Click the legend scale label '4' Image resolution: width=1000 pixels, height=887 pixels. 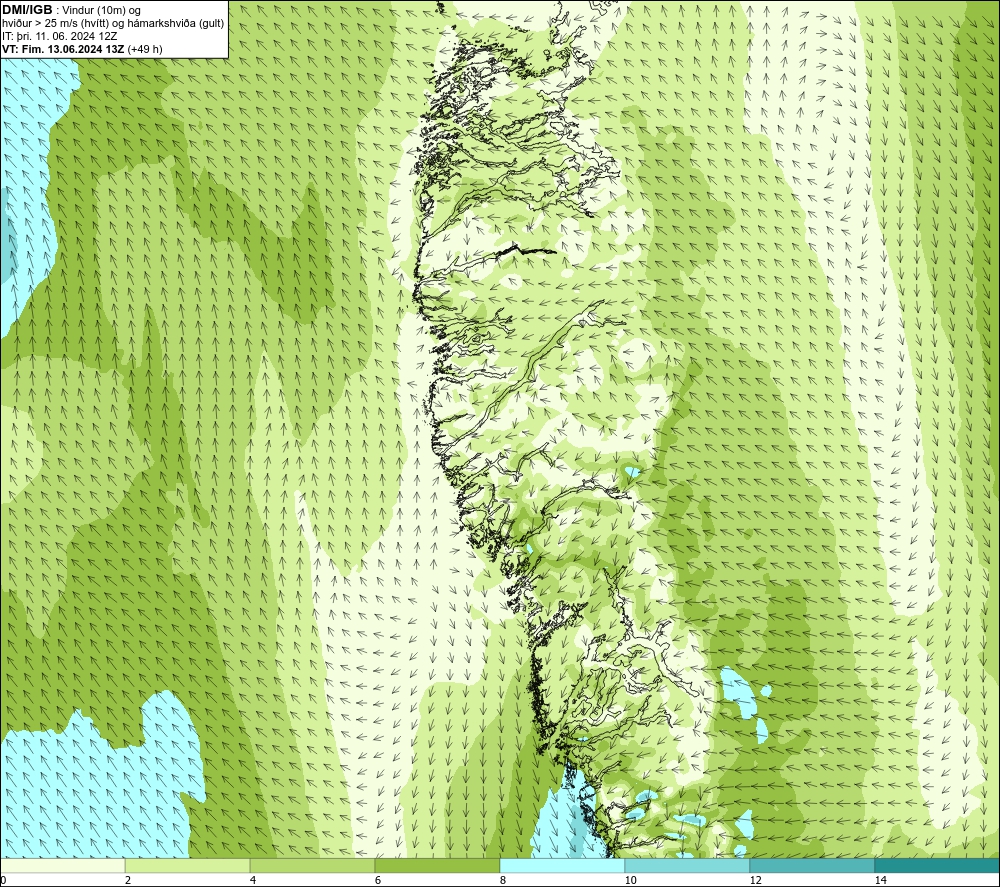tap(253, 881)
